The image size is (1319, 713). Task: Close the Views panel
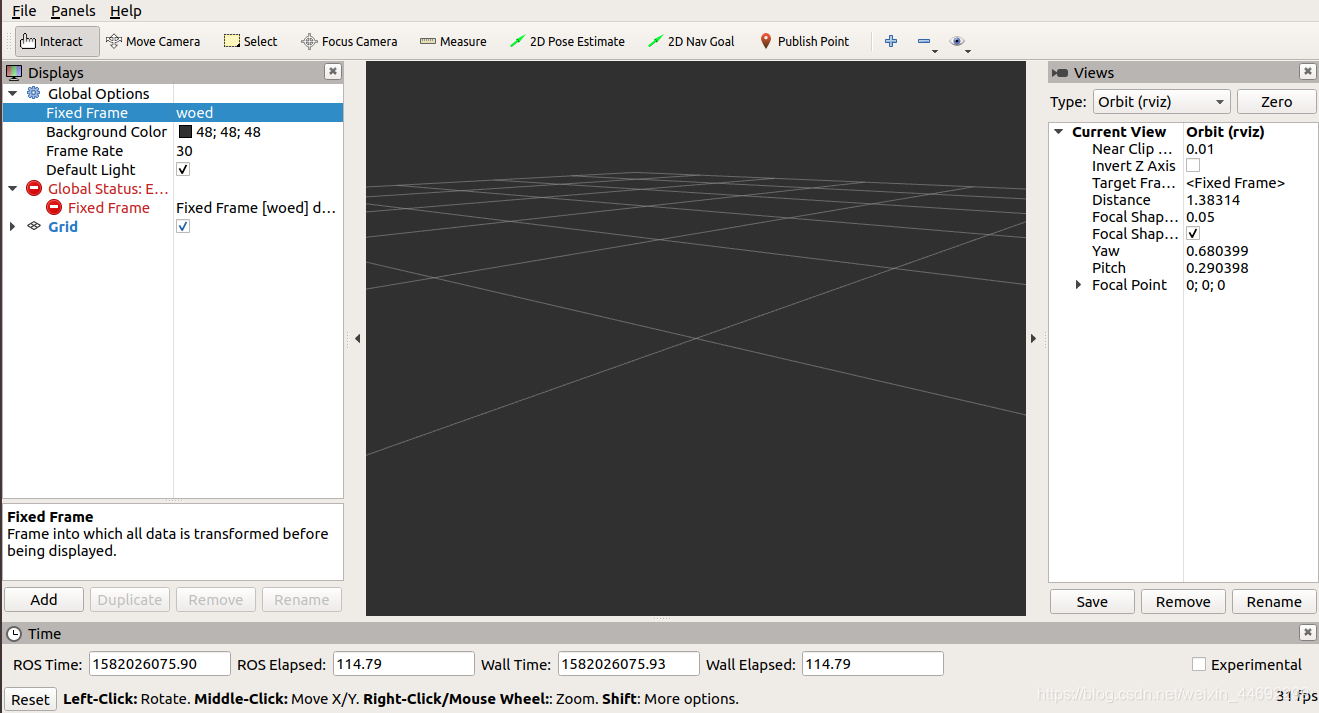coord(1308,72)
